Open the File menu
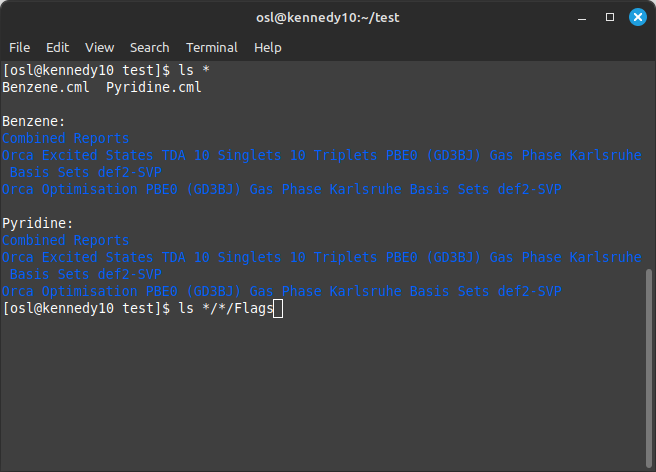 20,48
